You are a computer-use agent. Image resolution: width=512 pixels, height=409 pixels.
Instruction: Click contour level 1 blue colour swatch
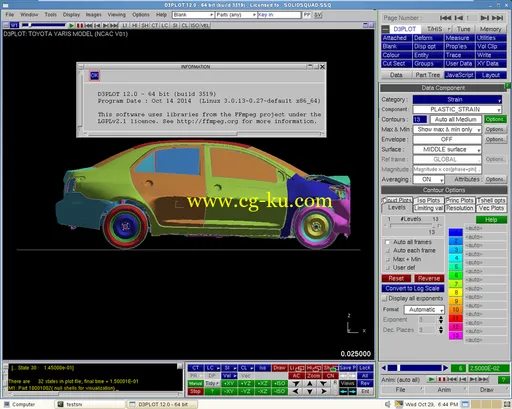tap(455, 232)
